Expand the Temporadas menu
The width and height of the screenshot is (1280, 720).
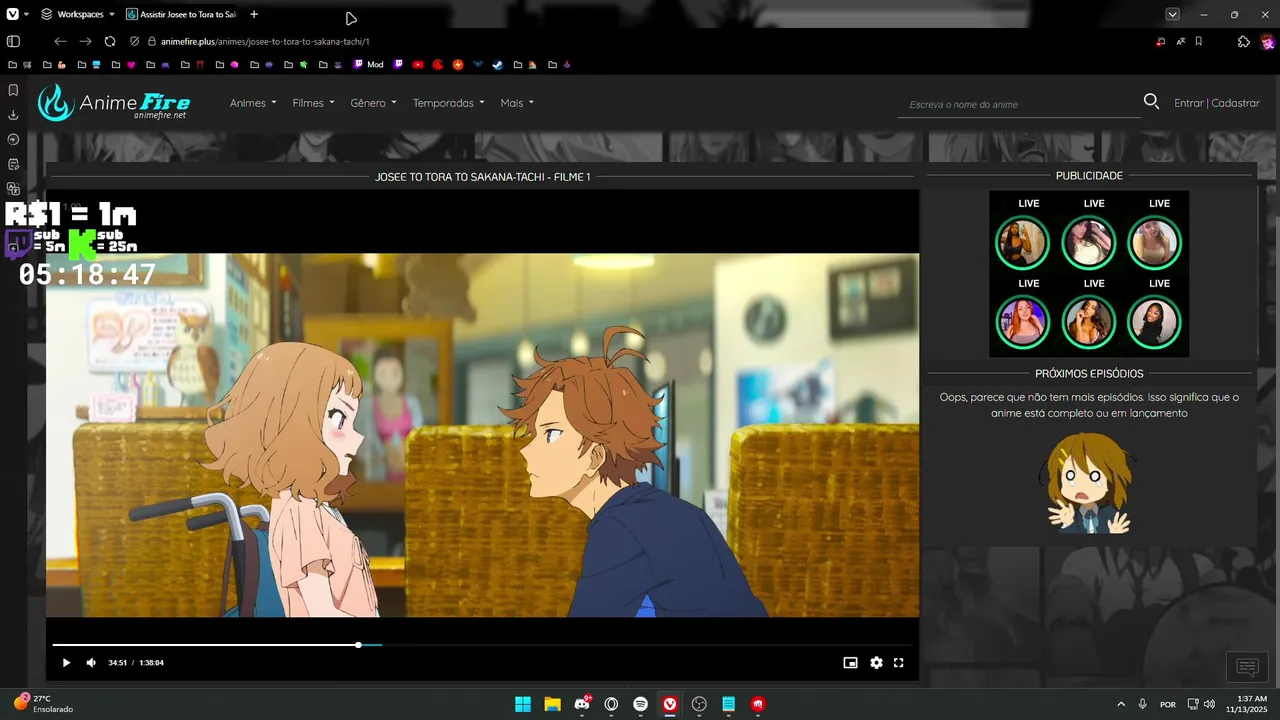[448, 103]
